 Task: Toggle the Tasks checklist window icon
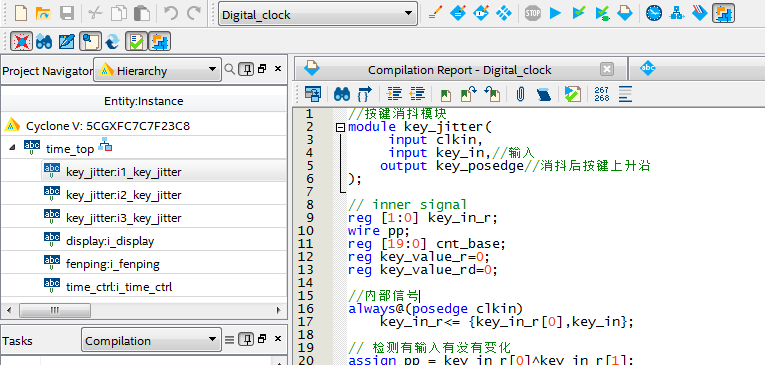tap(136, 41)
